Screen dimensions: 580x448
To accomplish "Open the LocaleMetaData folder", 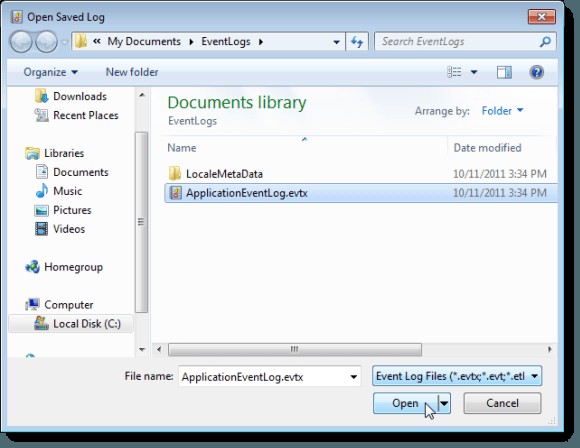I will [x=224, y=174].
